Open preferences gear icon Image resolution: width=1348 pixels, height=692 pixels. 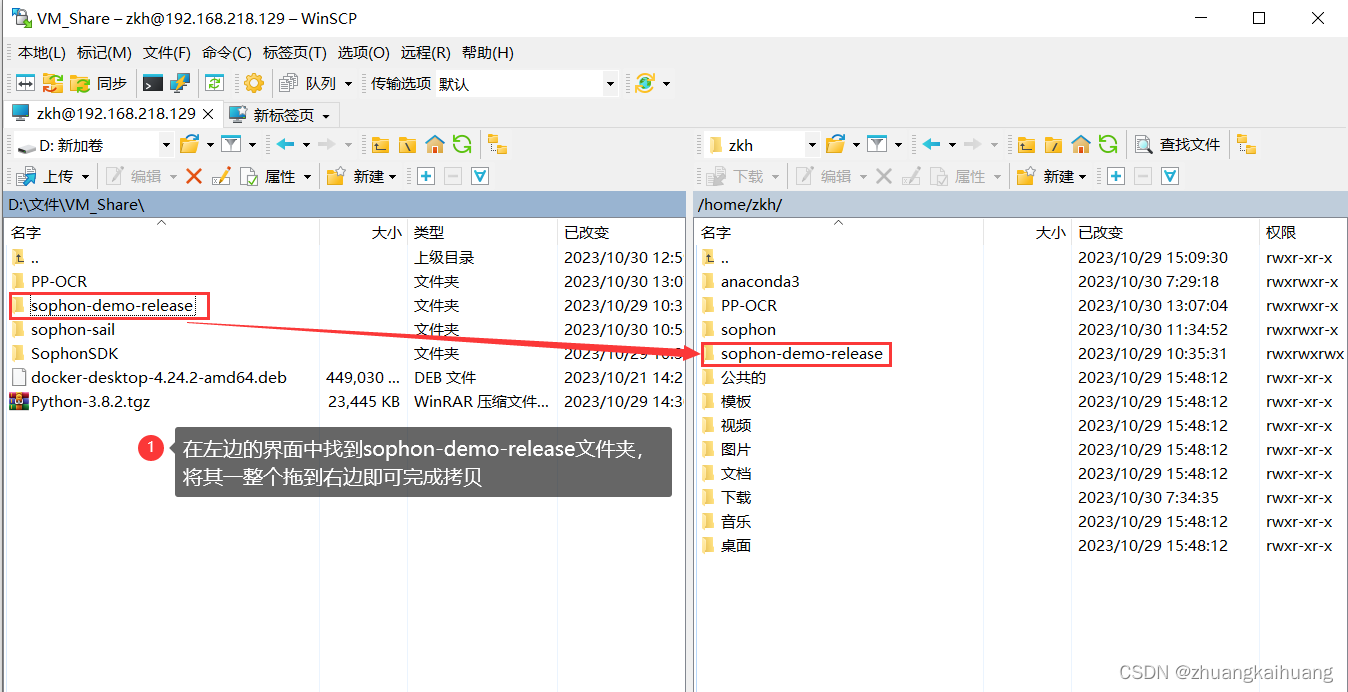254,83
